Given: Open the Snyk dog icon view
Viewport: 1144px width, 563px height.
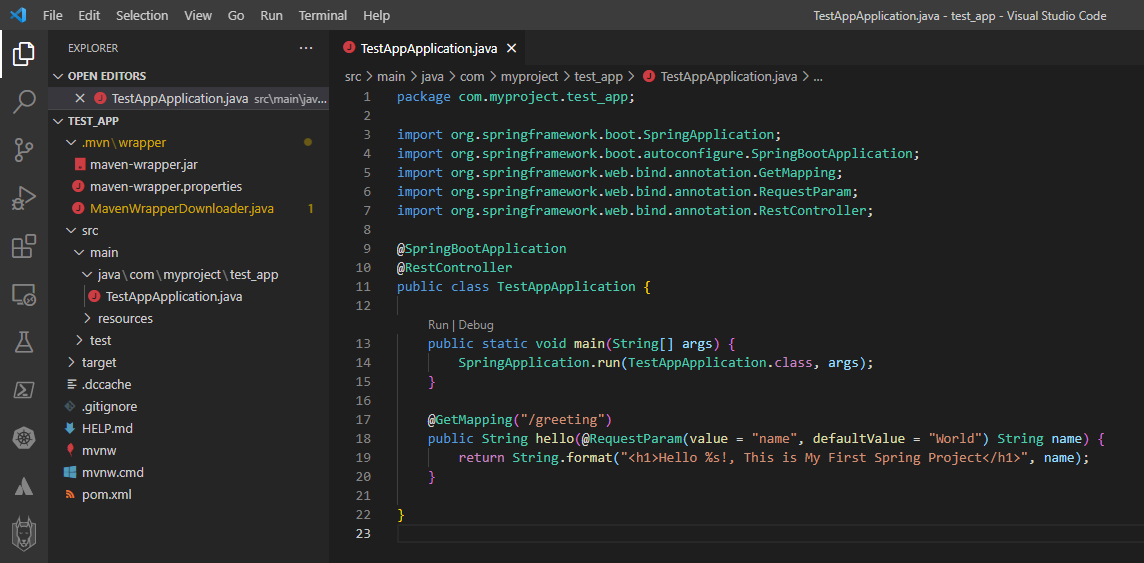Looking at the screenshot, I should [x=23, y=536].
